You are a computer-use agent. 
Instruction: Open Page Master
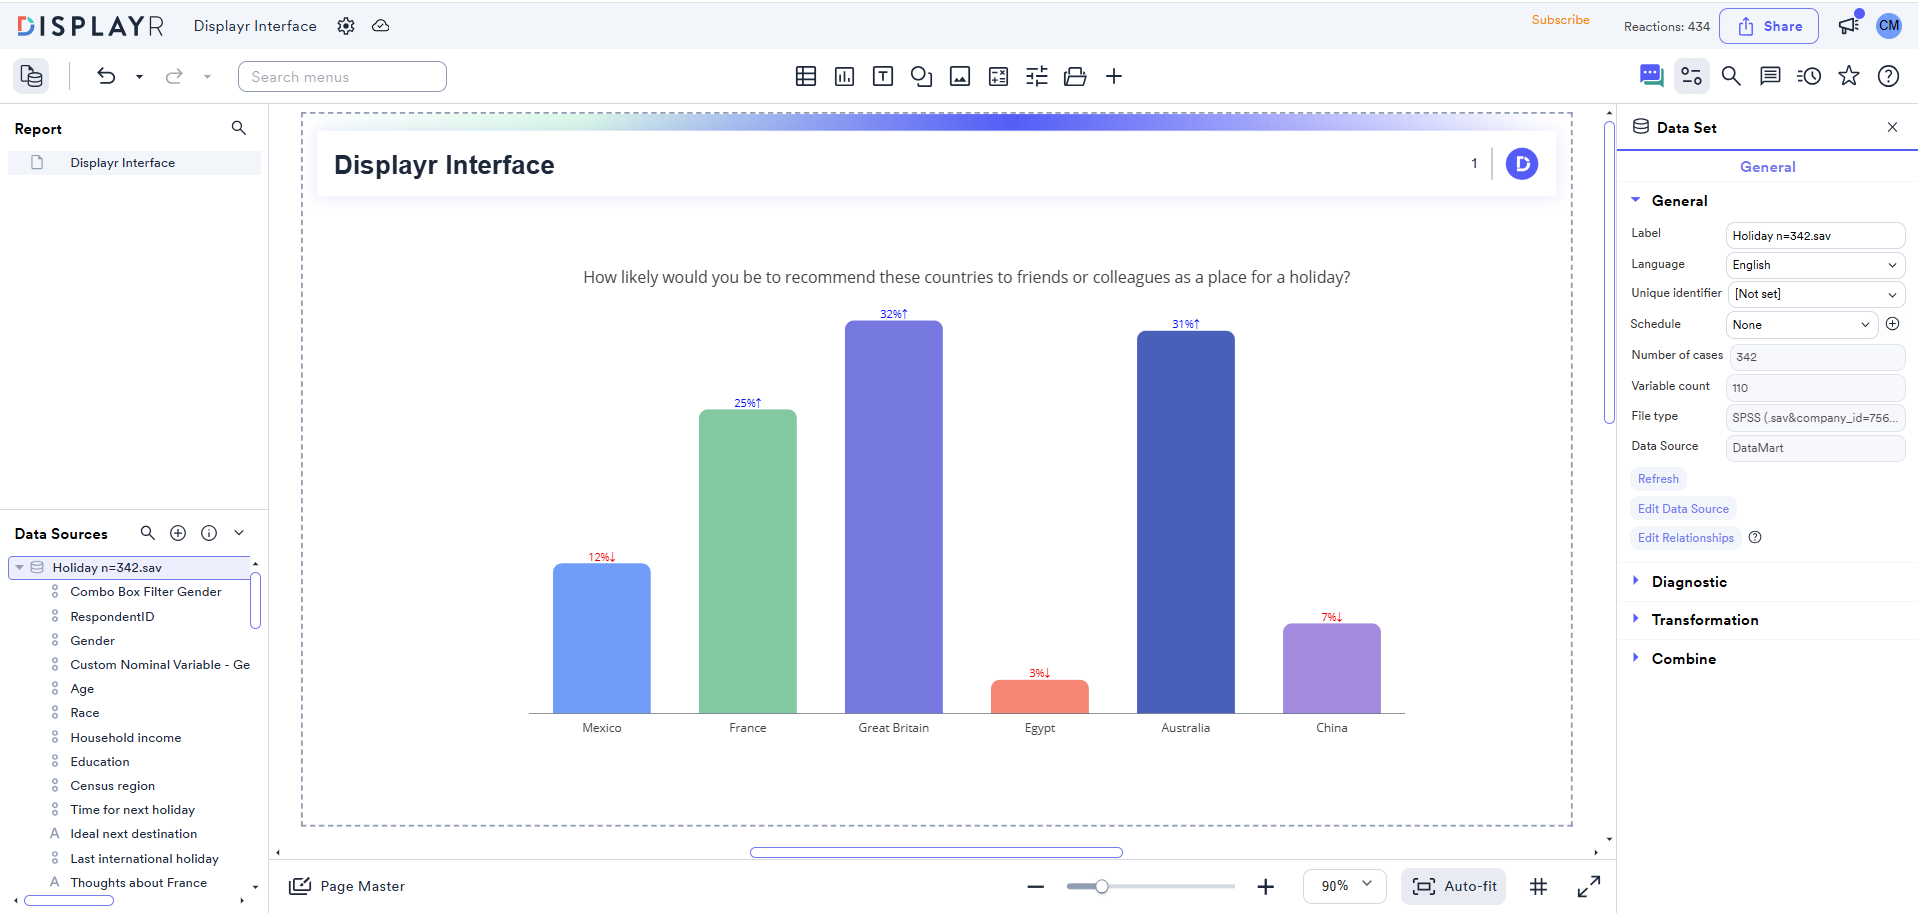tap(347, 886)
